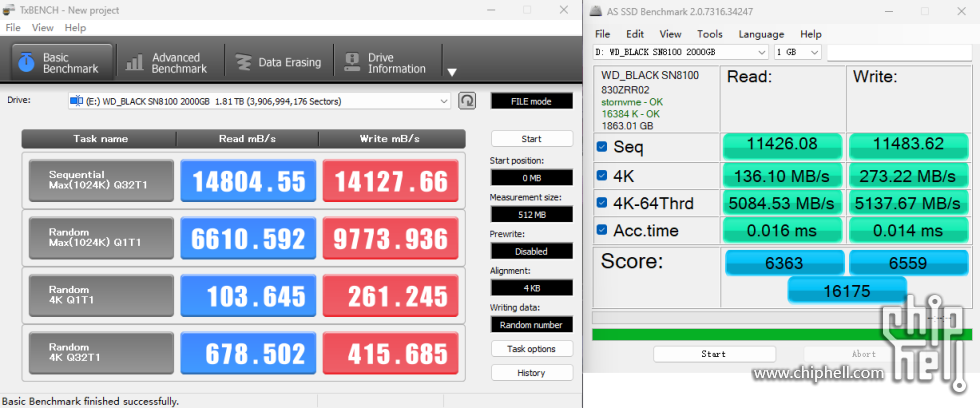This screenshot has height=408, width=980.
Task: Click the Writing data Random number field
Action: click(531, 325)
